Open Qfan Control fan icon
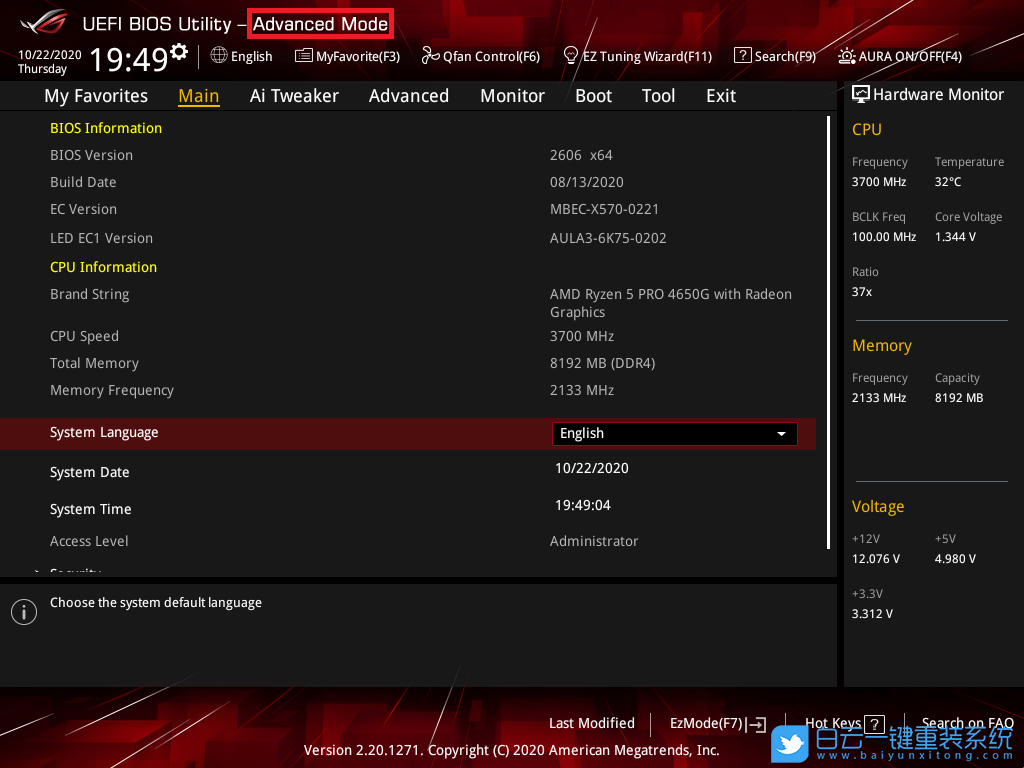1024x768 pixels. tap(430, 56)
